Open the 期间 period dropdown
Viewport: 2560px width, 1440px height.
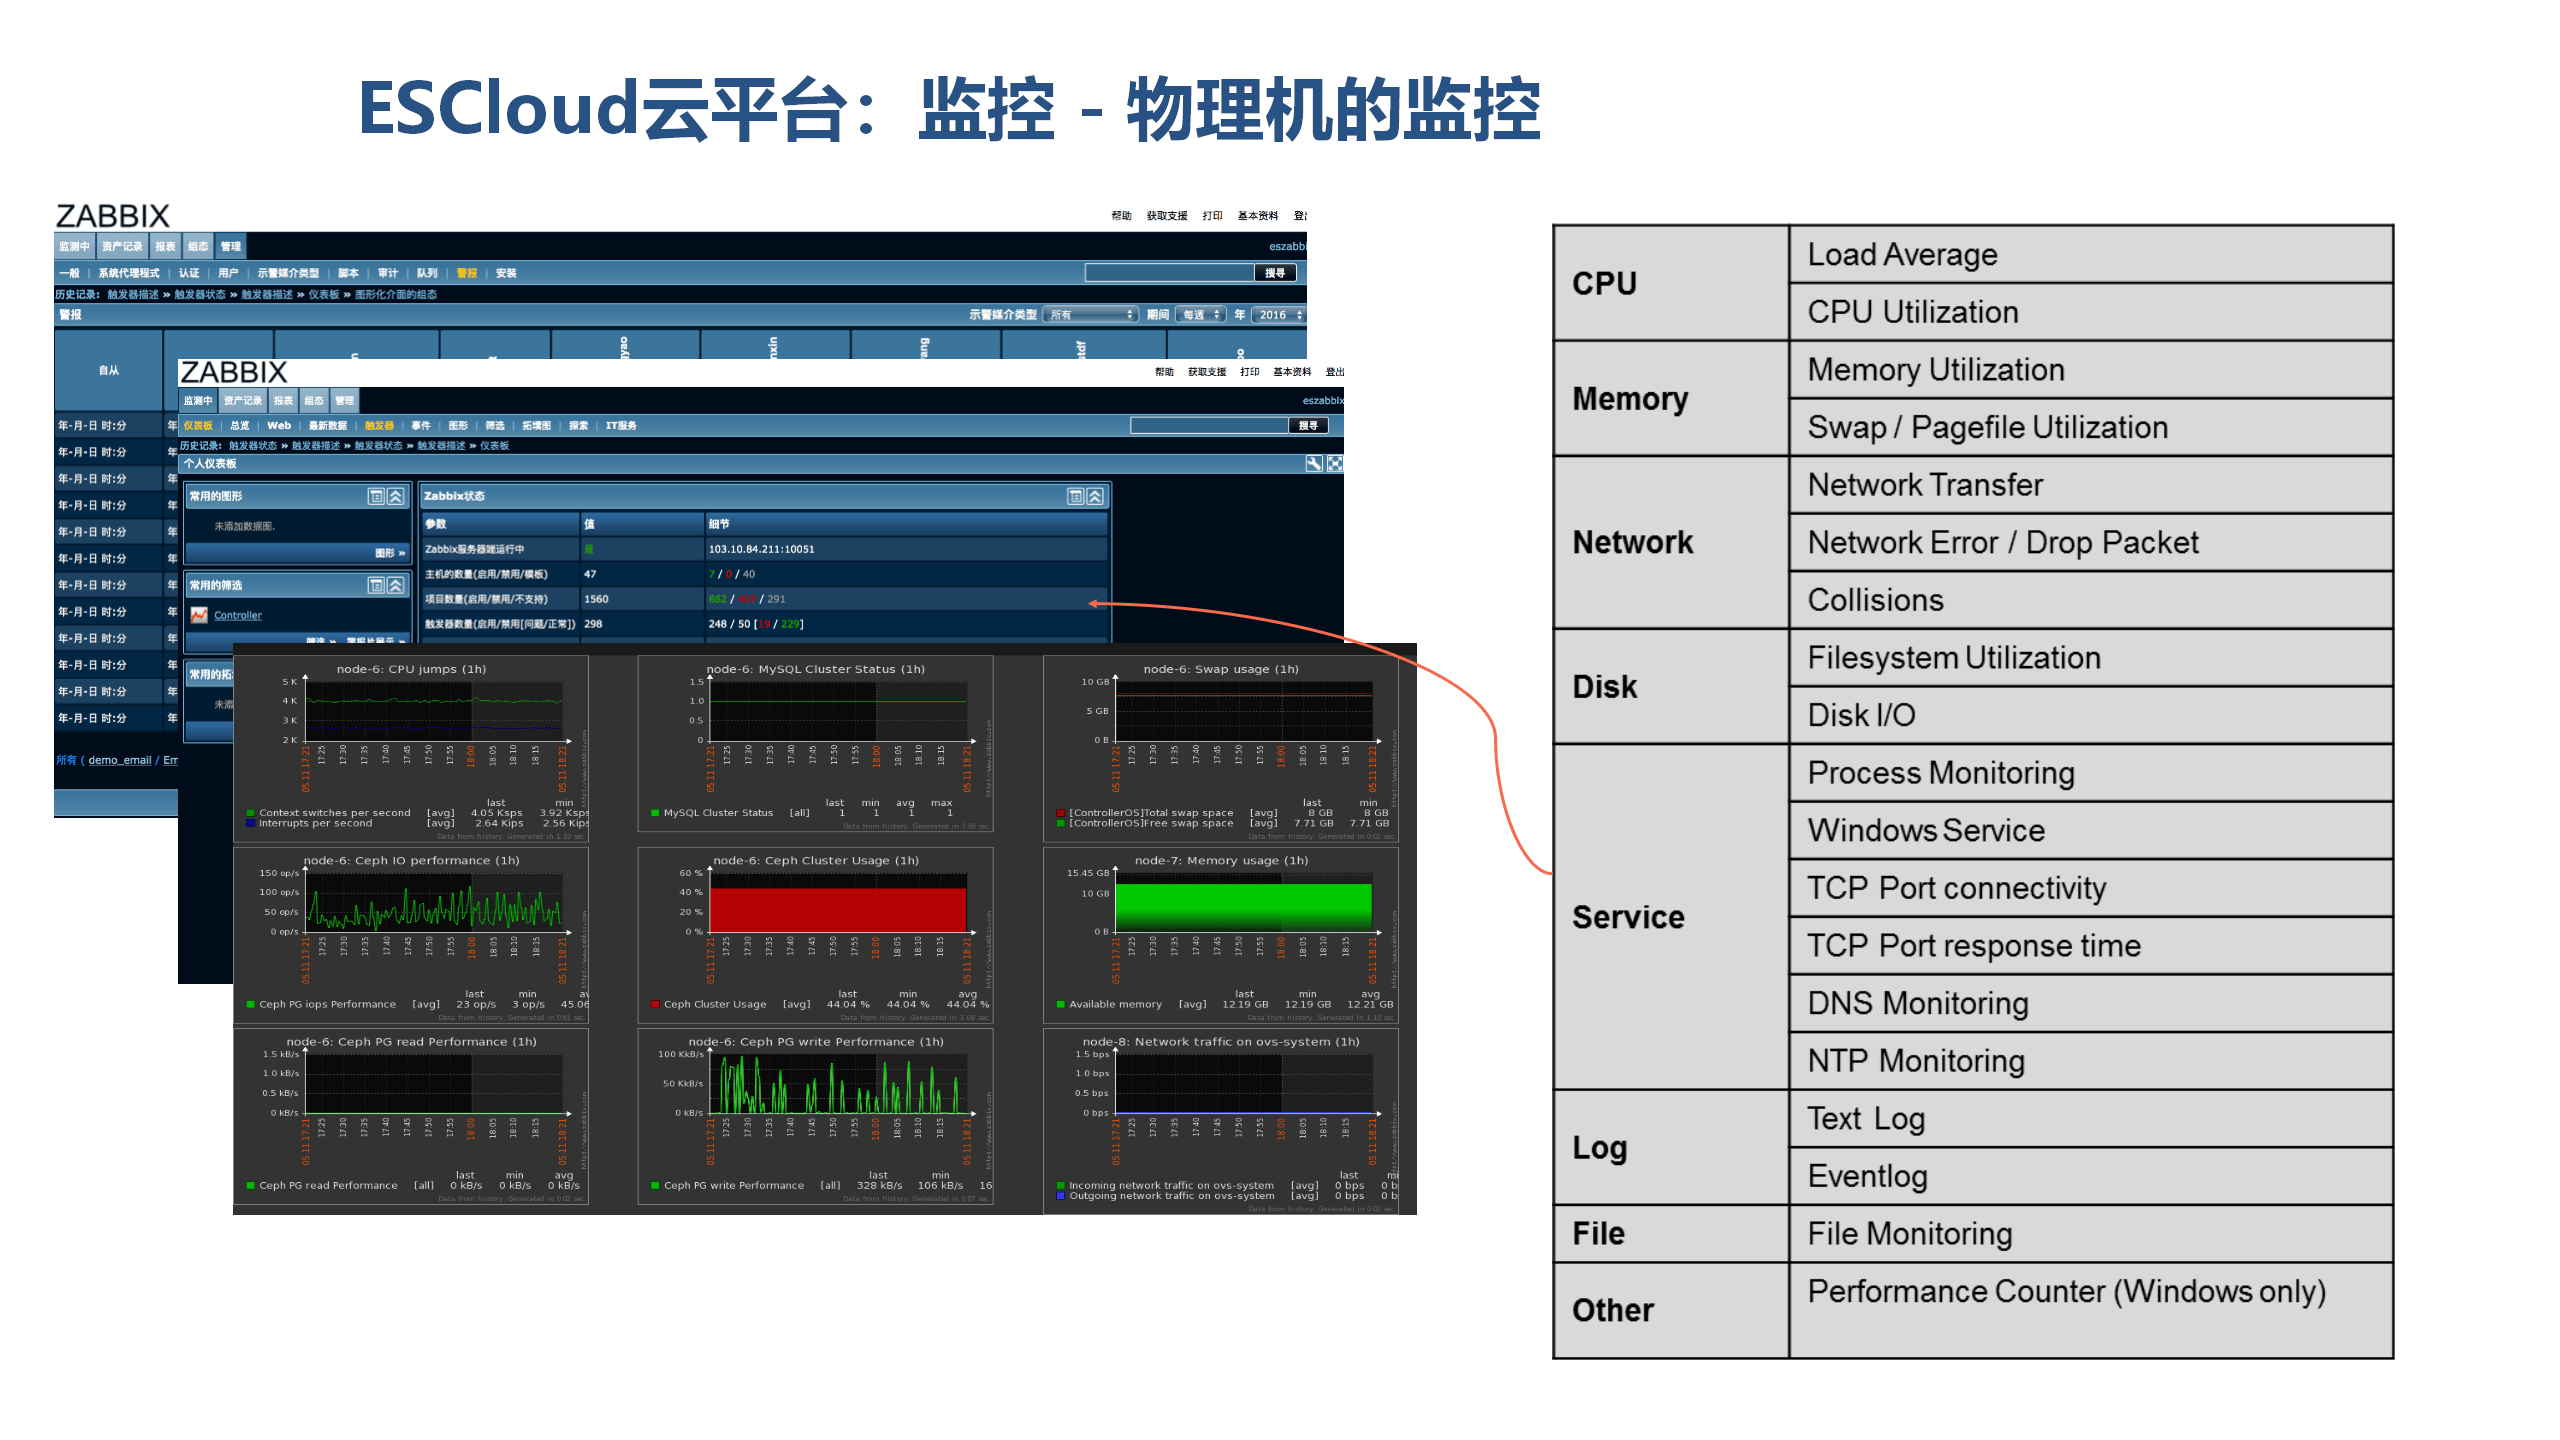pyautogui.click(x=1200, y=315)
